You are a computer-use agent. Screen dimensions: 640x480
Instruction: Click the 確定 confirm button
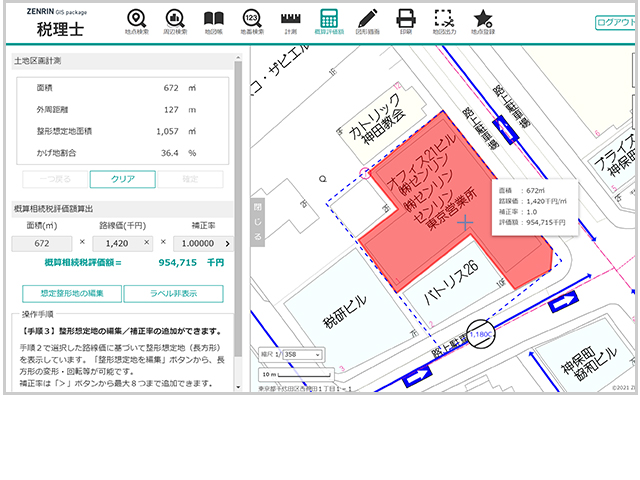(x=190, y=179)
